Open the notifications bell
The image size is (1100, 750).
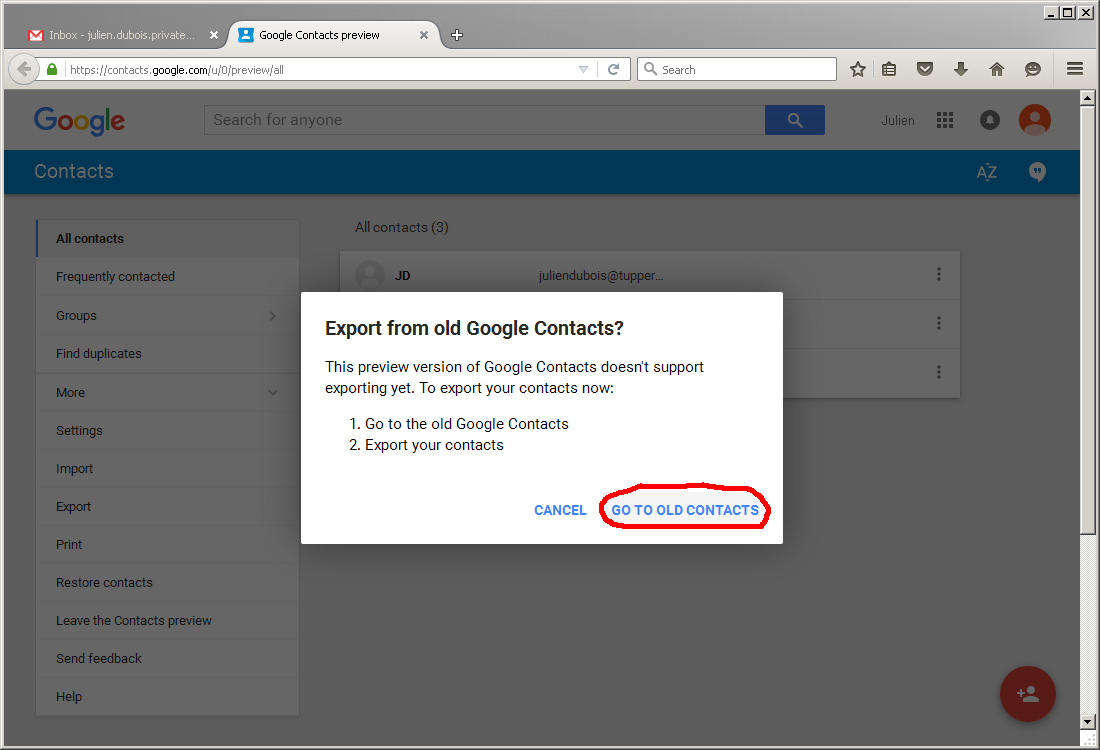tap(990, 120)
